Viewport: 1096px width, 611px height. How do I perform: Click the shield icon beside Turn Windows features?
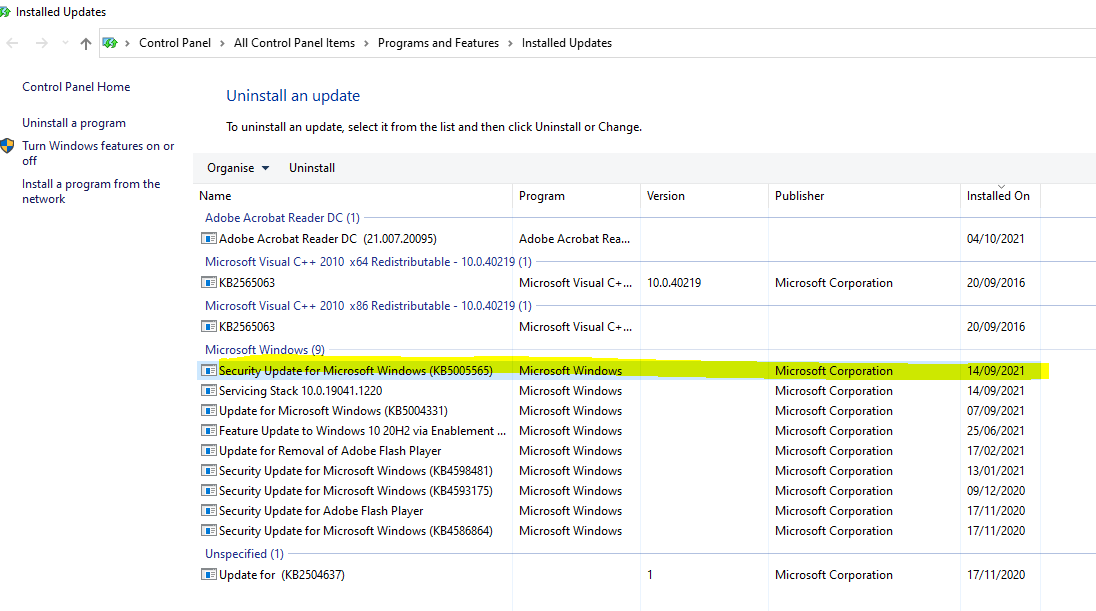click(x=8, y=145)
